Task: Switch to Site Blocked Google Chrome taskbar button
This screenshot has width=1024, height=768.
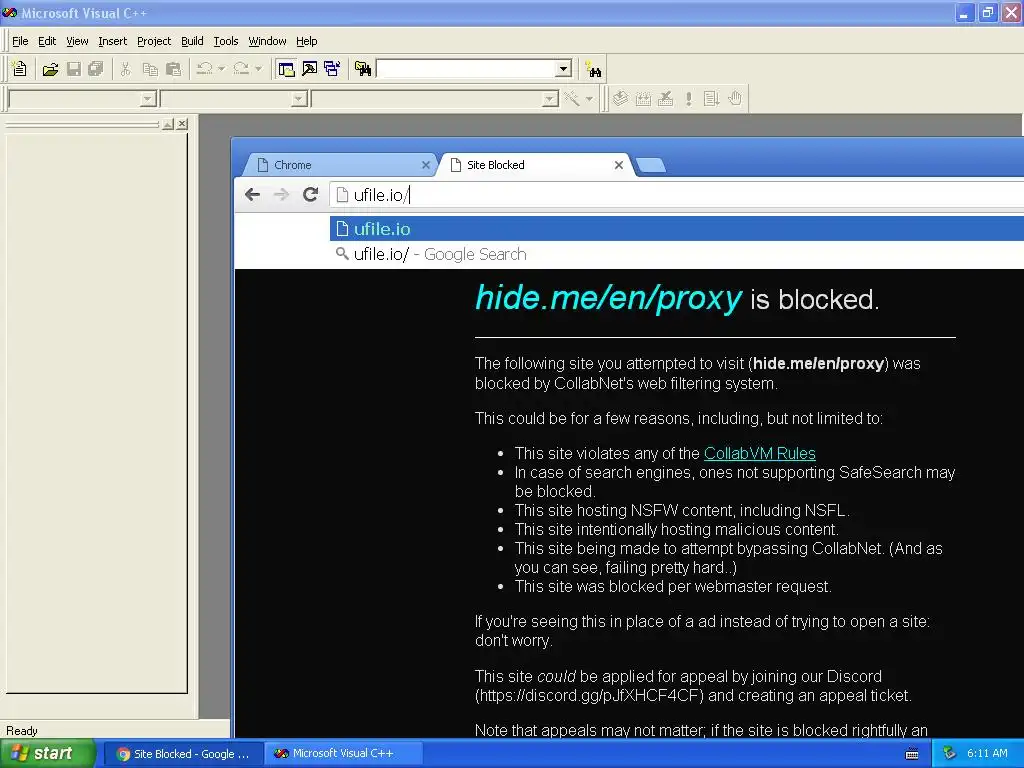Action: click(184, 754)
